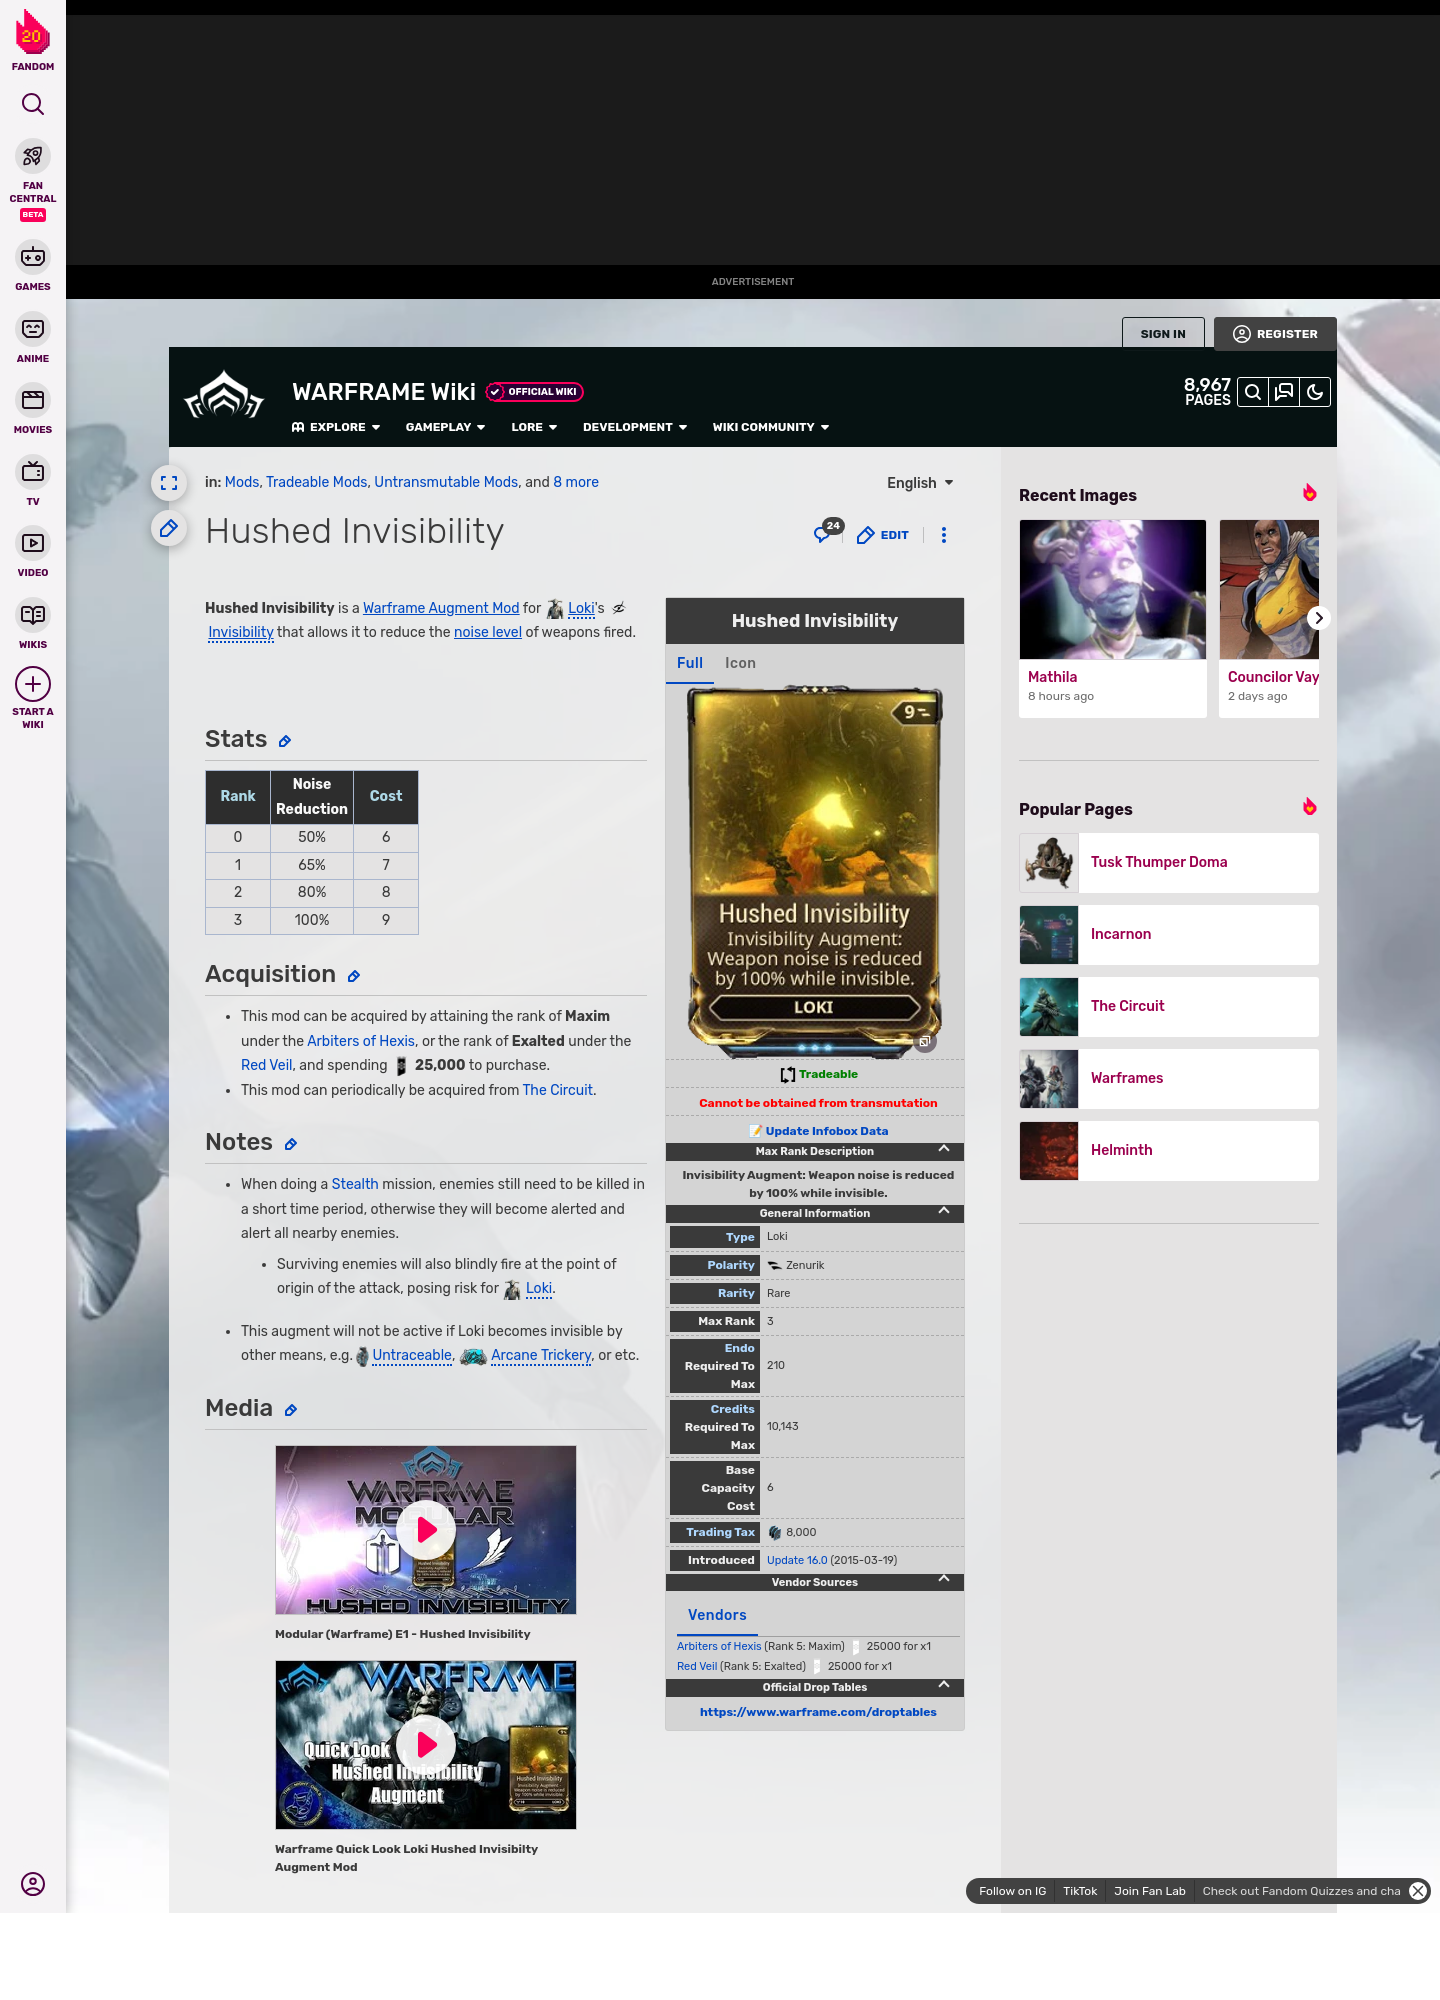Expand the Gameplay menu
The image size is (1440, 2000).
(x=446, y=427)
